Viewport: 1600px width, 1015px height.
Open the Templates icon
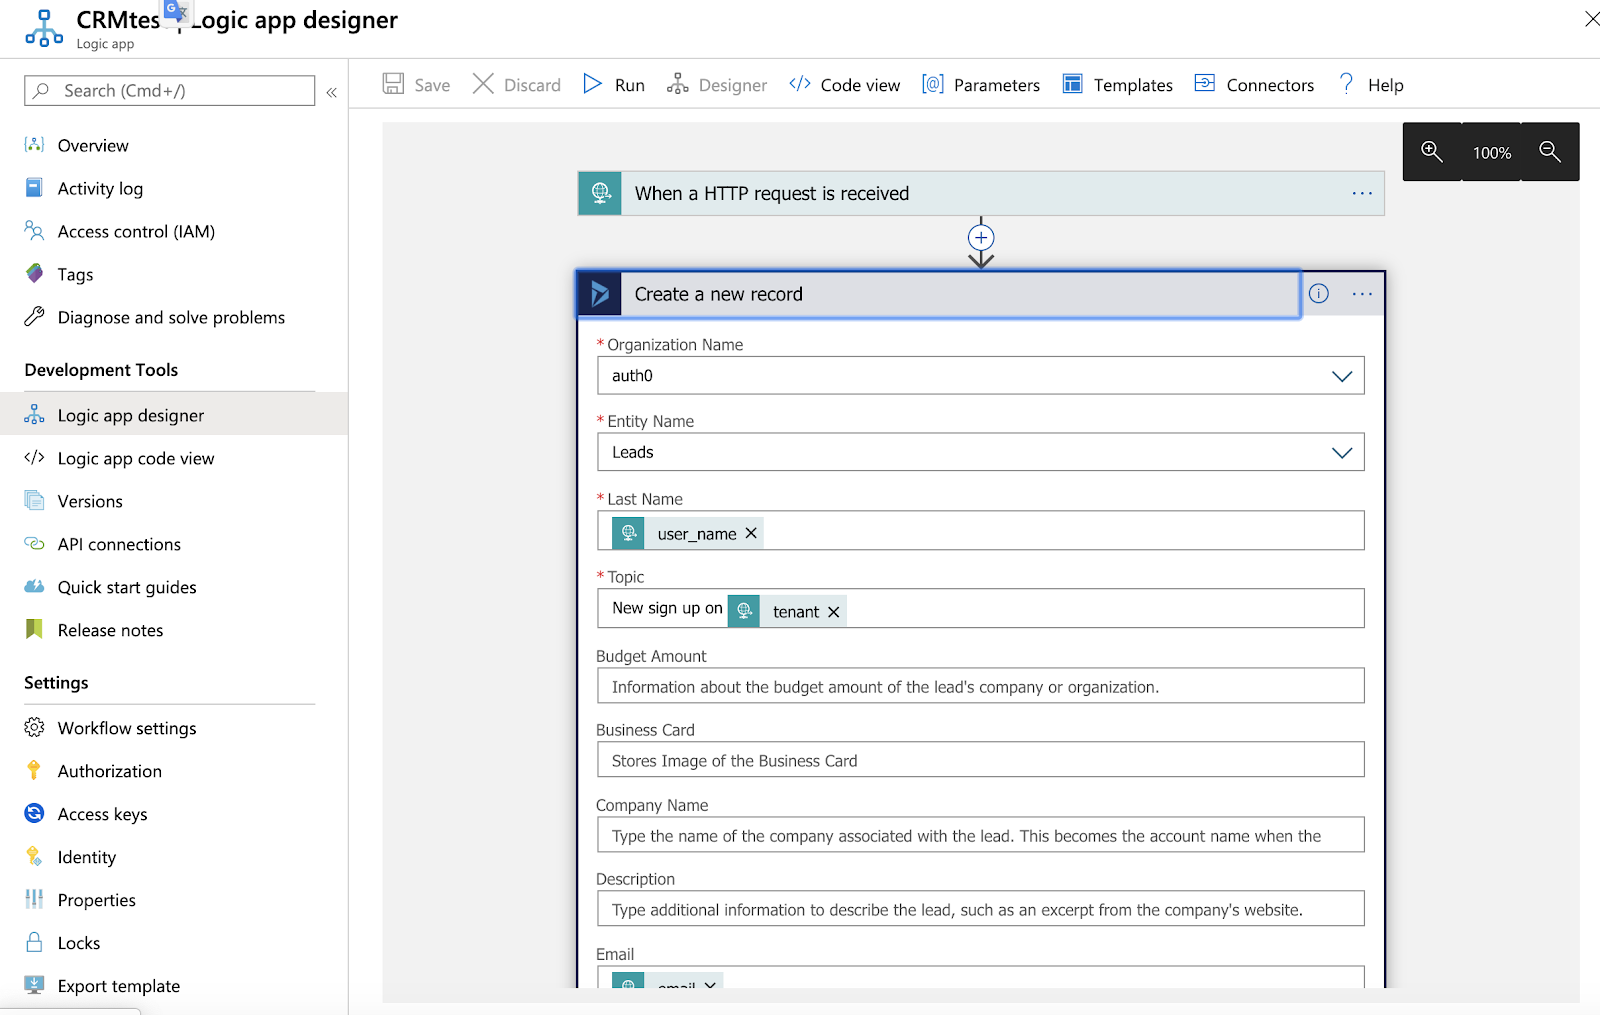tap(1072, 84)
